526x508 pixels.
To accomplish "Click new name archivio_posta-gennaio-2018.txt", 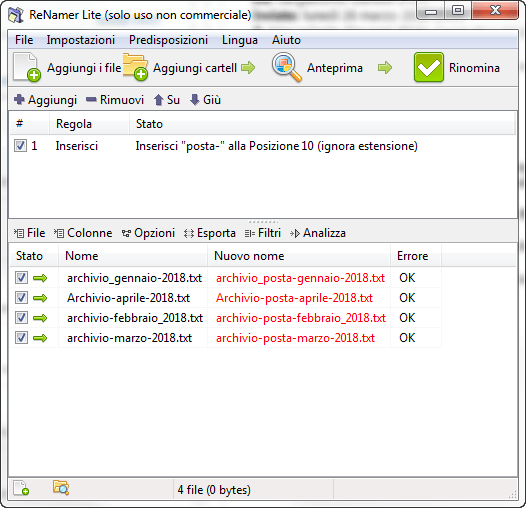I will [300, 278].
